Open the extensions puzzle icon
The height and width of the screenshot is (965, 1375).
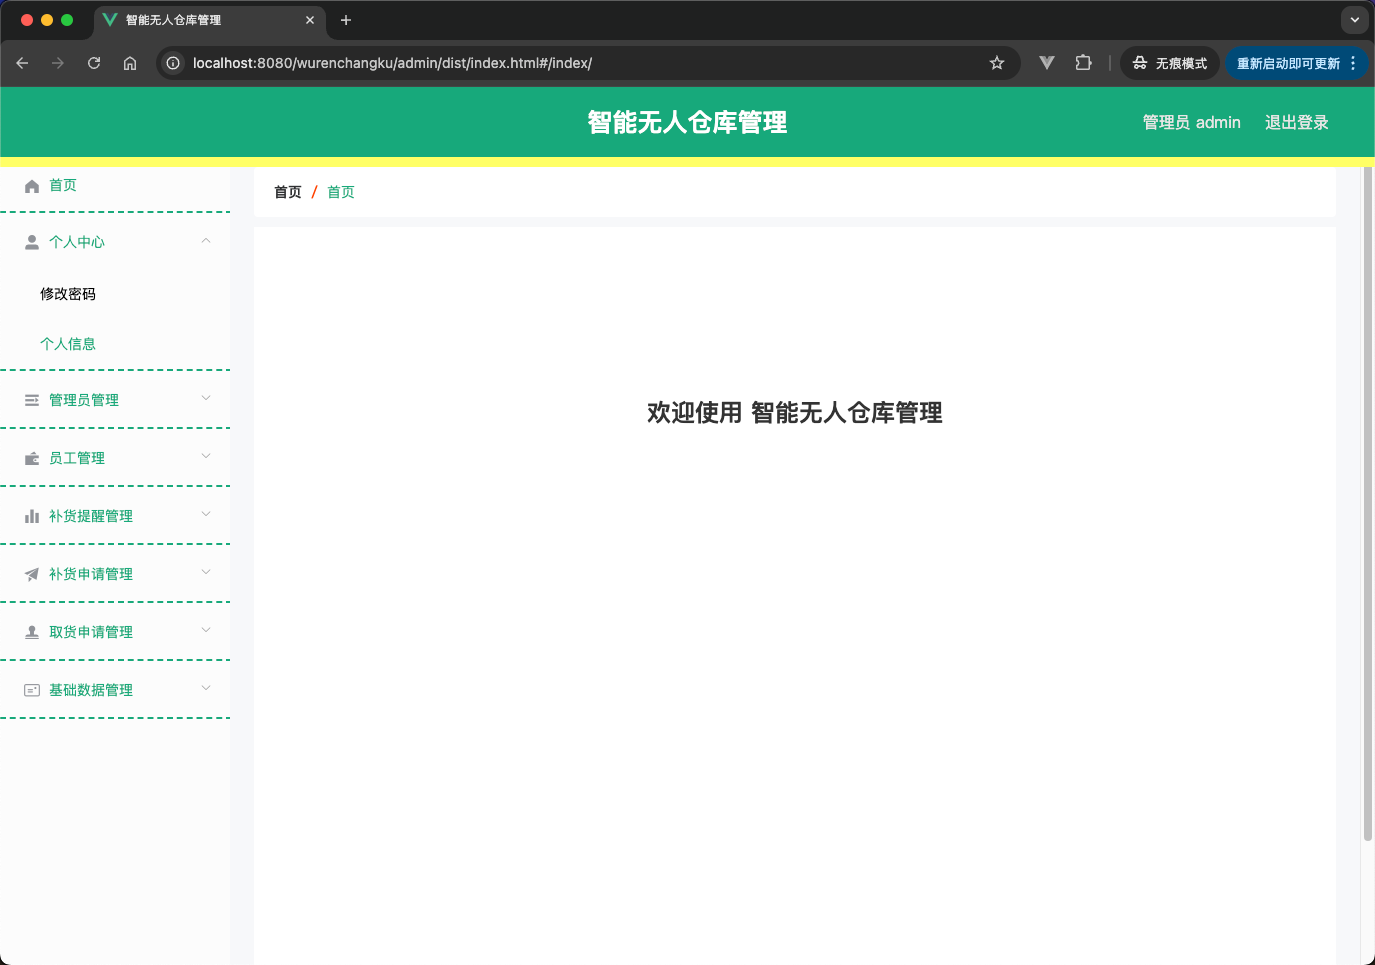pyautogui.click(x=1083, y=63)
